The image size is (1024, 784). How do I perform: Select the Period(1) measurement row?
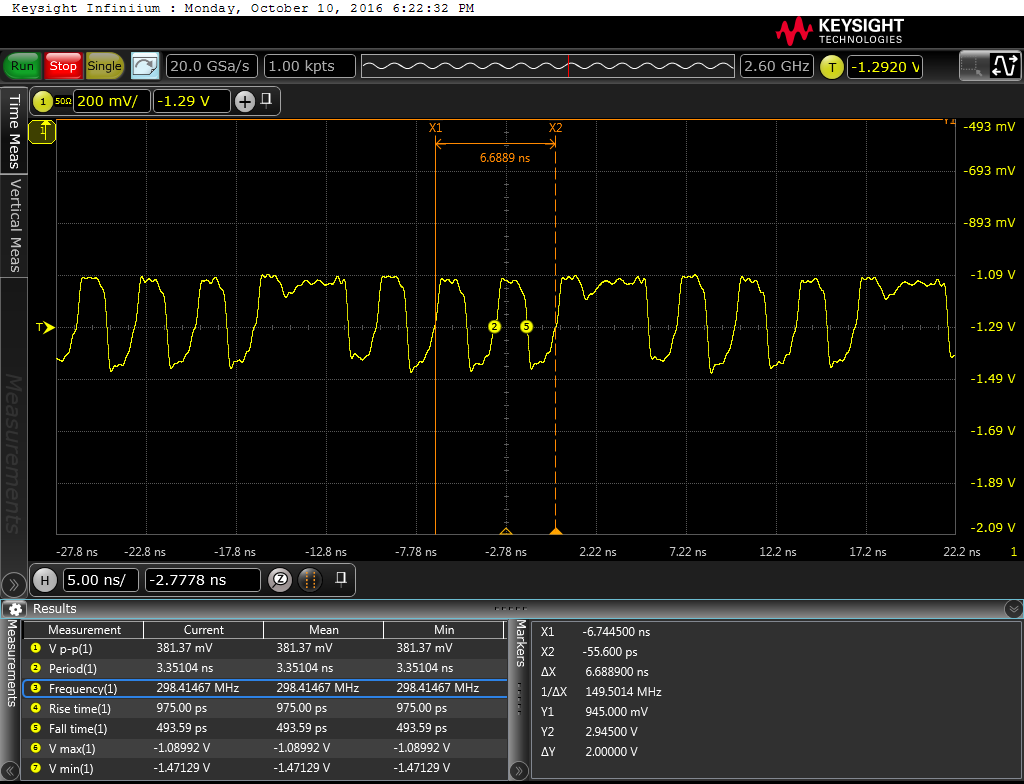click(265, 668)
